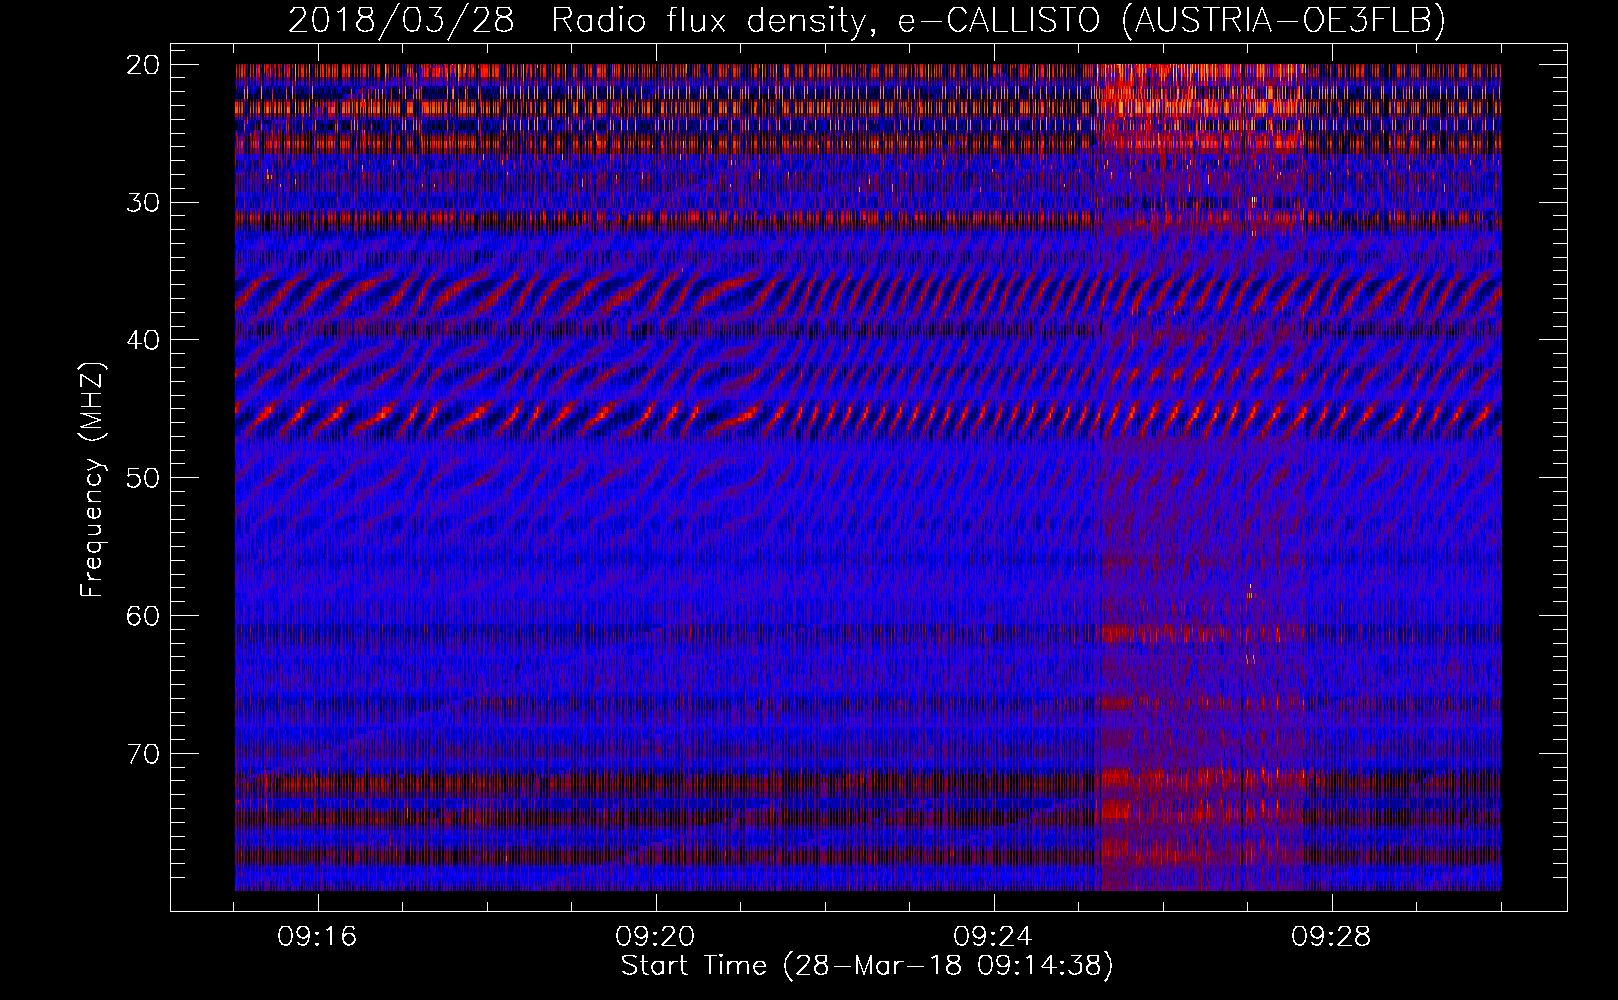Click the 40 MHz frequency tick label
Image resolution: width=1618 pixels, height=1000 pixels.
point(143,340)
